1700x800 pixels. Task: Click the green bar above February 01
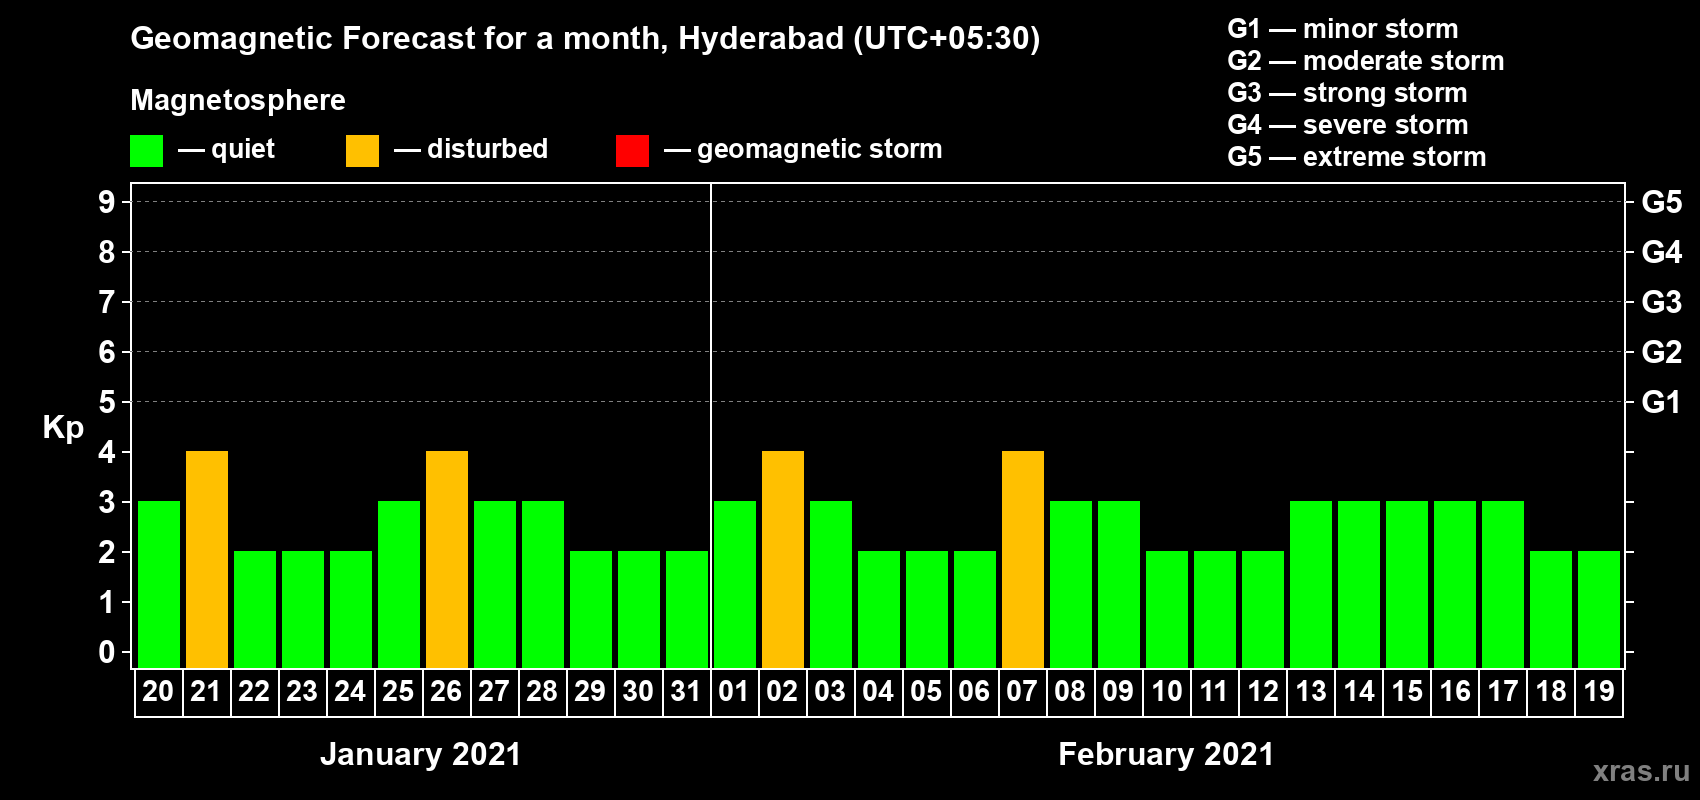click(735, 585)
